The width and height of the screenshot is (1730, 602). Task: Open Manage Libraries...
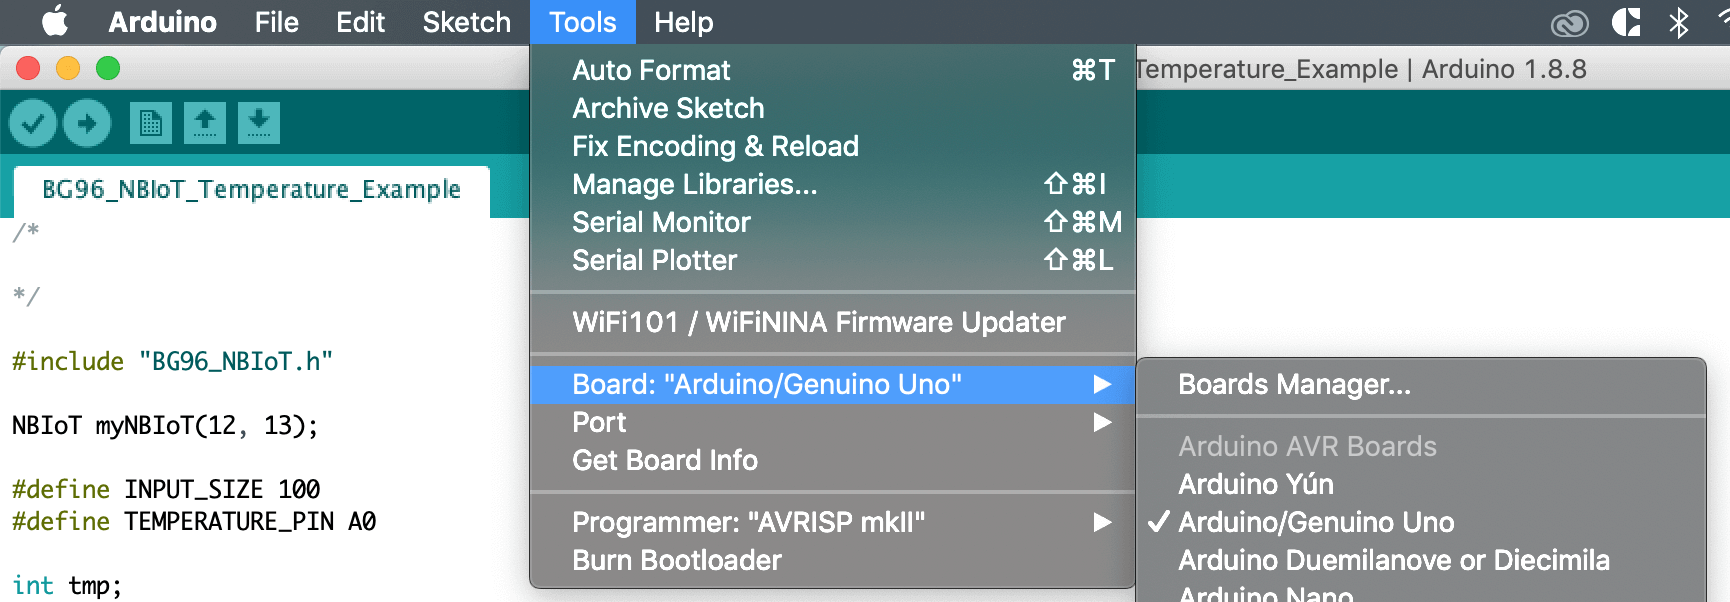pyautogui.click(x=833, y=184)
